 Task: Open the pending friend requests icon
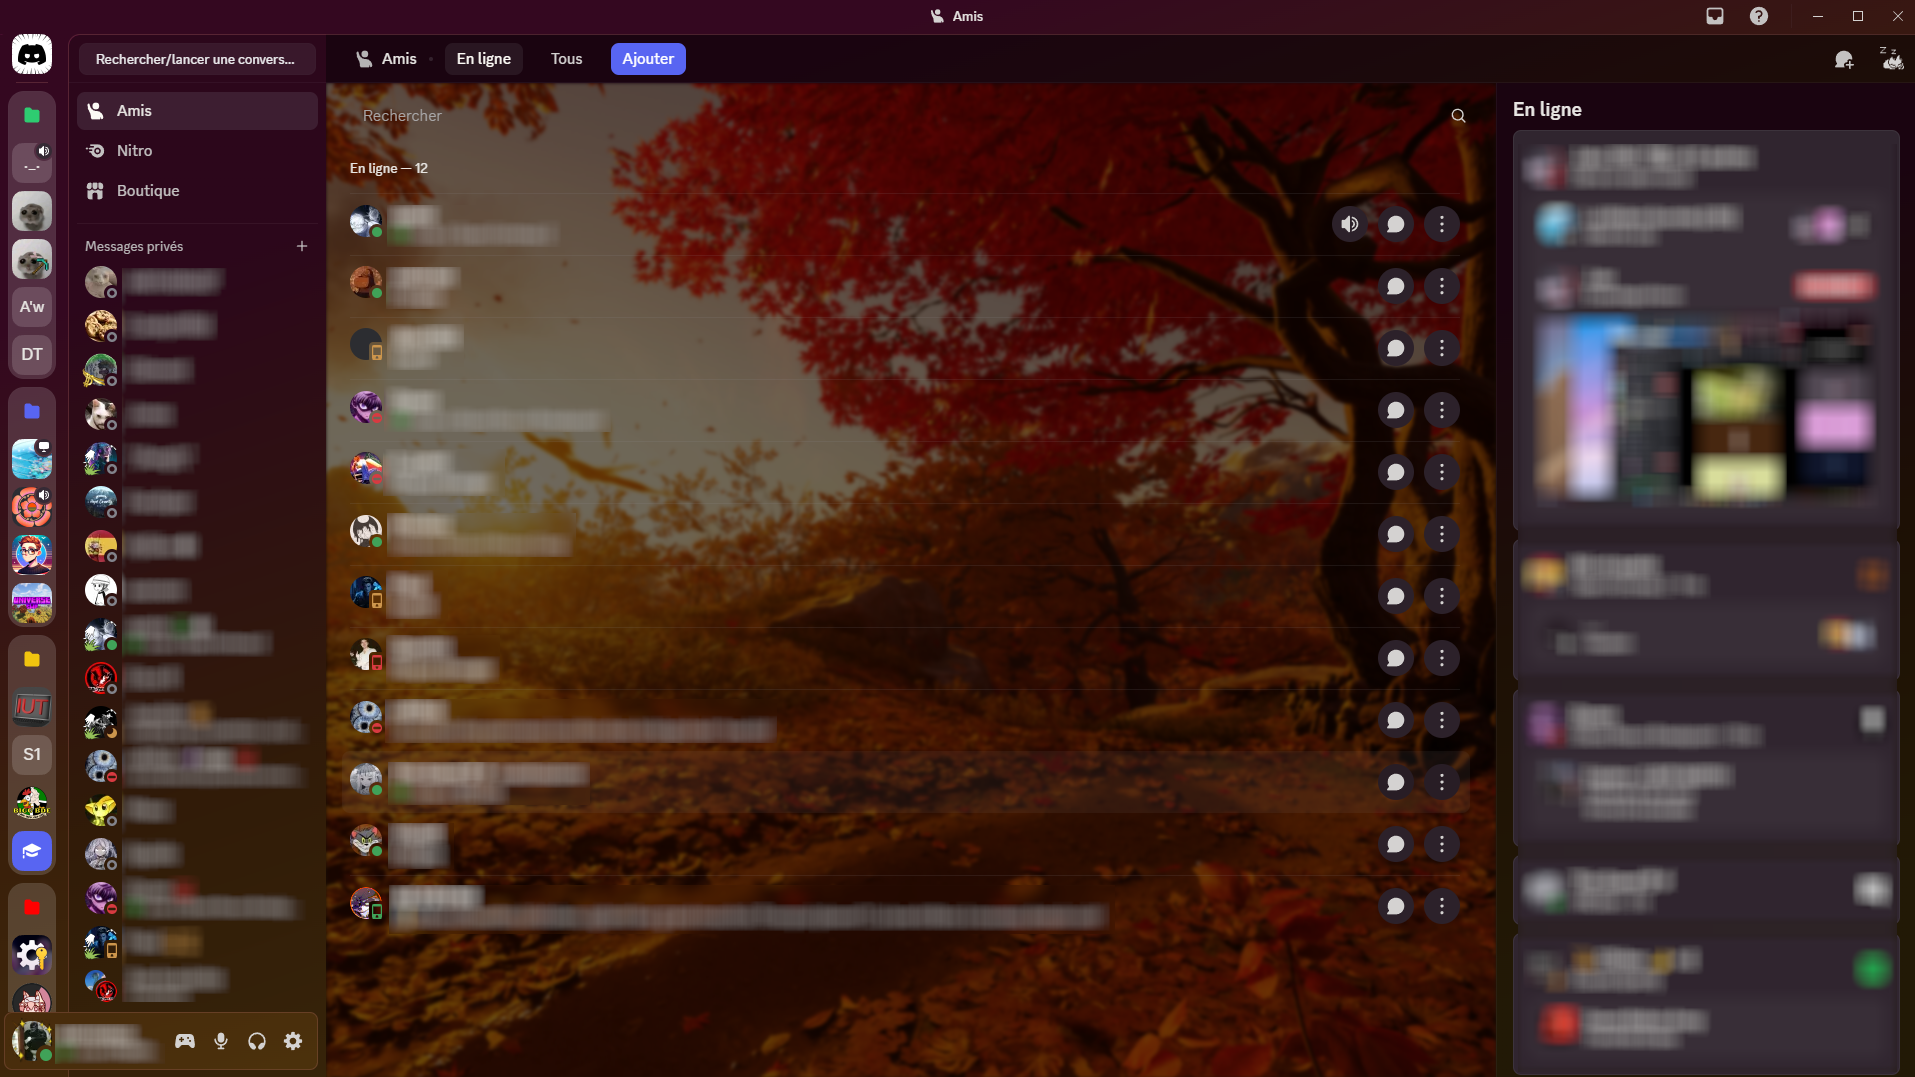pos(1843,59)
